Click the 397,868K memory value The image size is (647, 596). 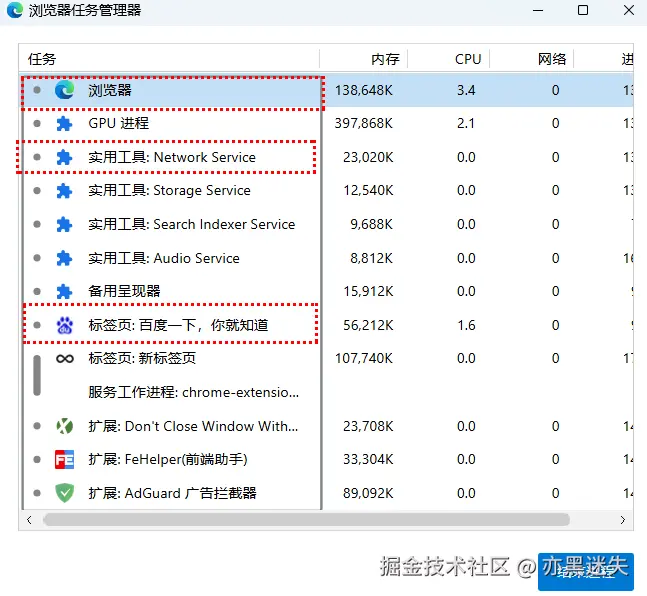[x=364, y=123]
